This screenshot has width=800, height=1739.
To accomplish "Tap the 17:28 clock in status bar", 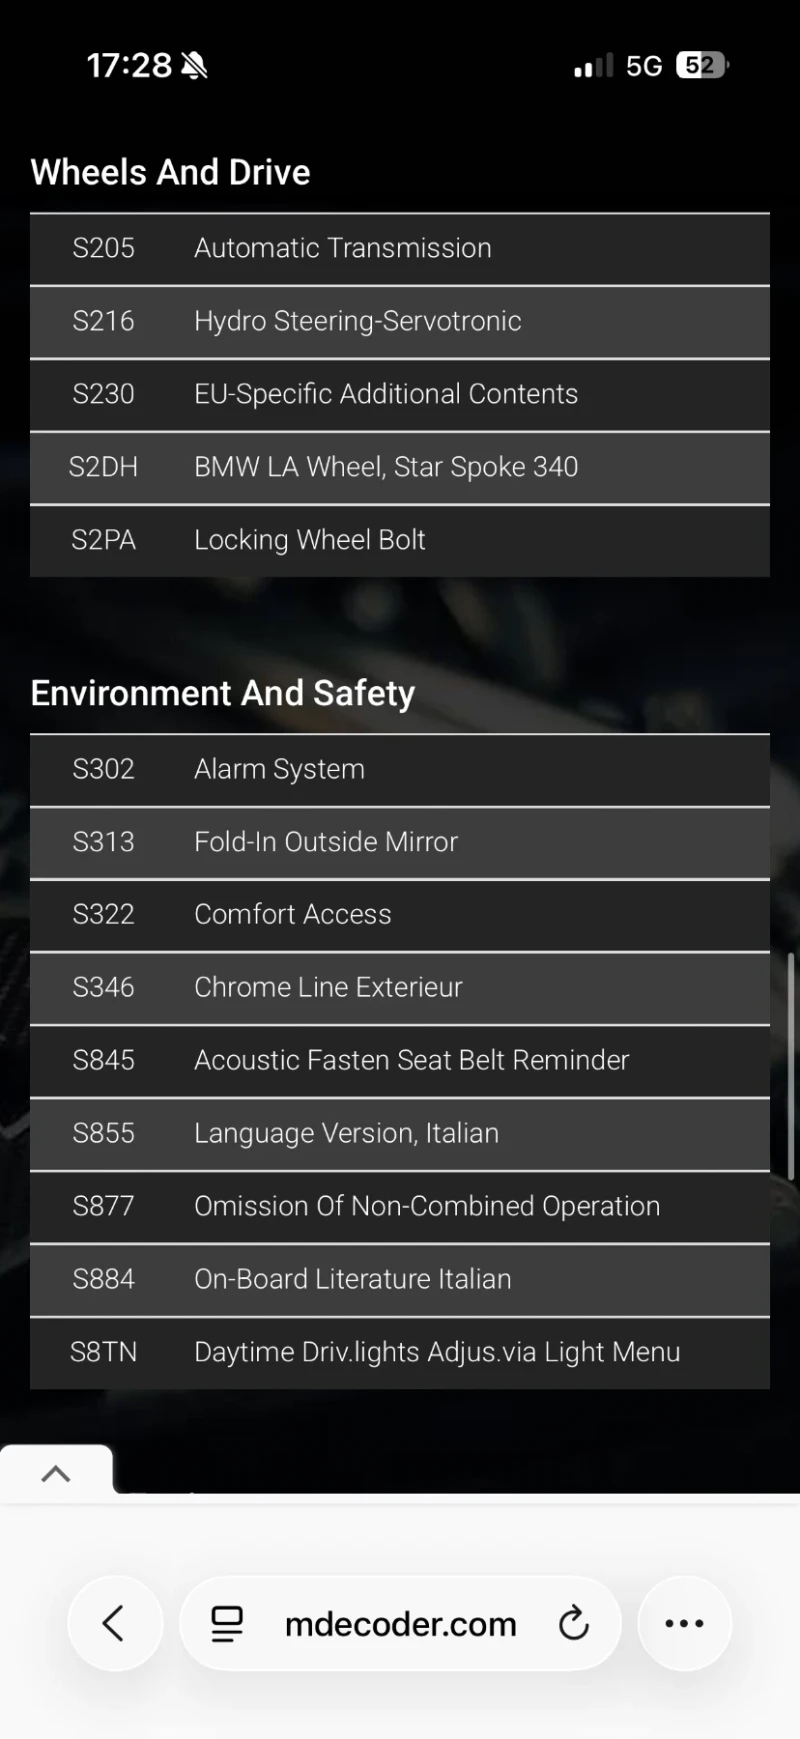I will (x=129, y=66).
